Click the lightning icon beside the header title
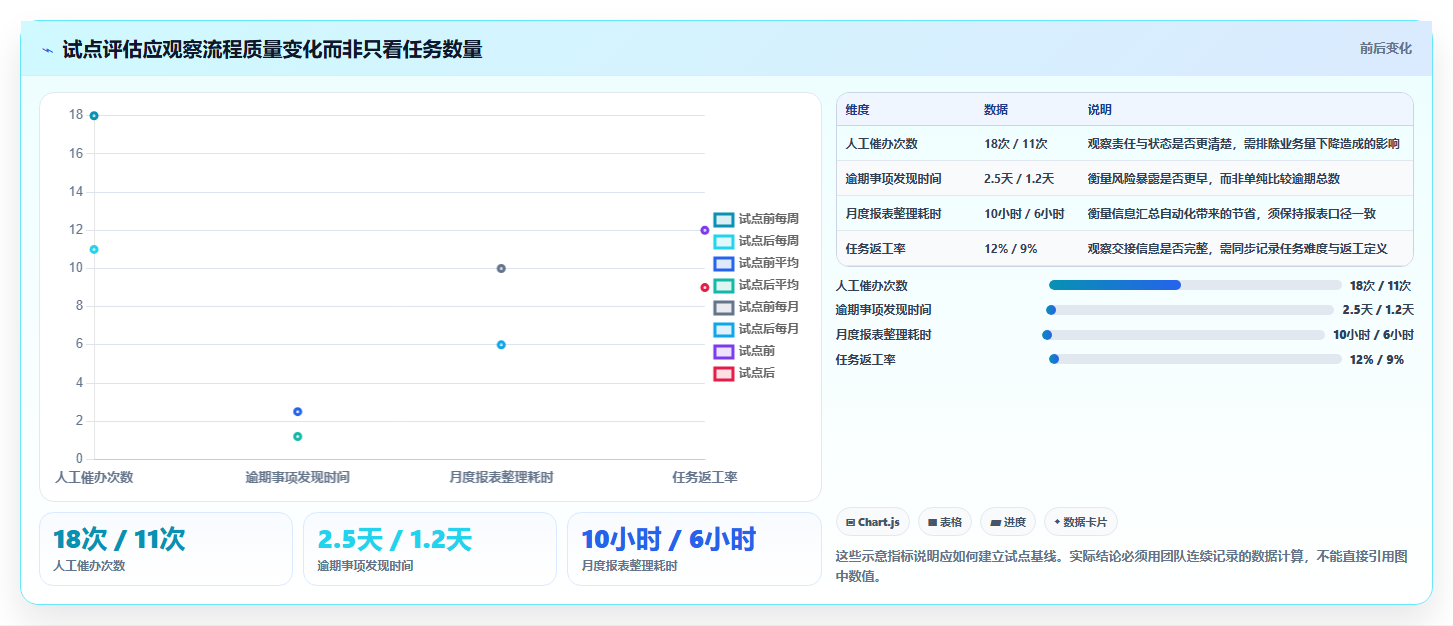The image size is (1453, 626). 47,50
